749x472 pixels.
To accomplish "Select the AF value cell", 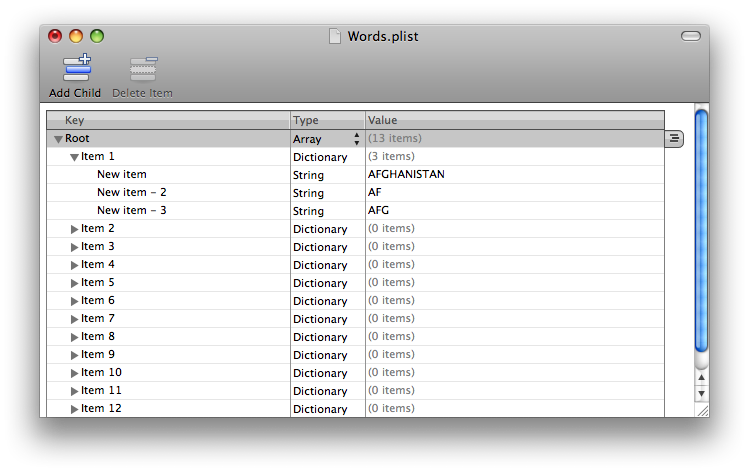I will [514, 193].
